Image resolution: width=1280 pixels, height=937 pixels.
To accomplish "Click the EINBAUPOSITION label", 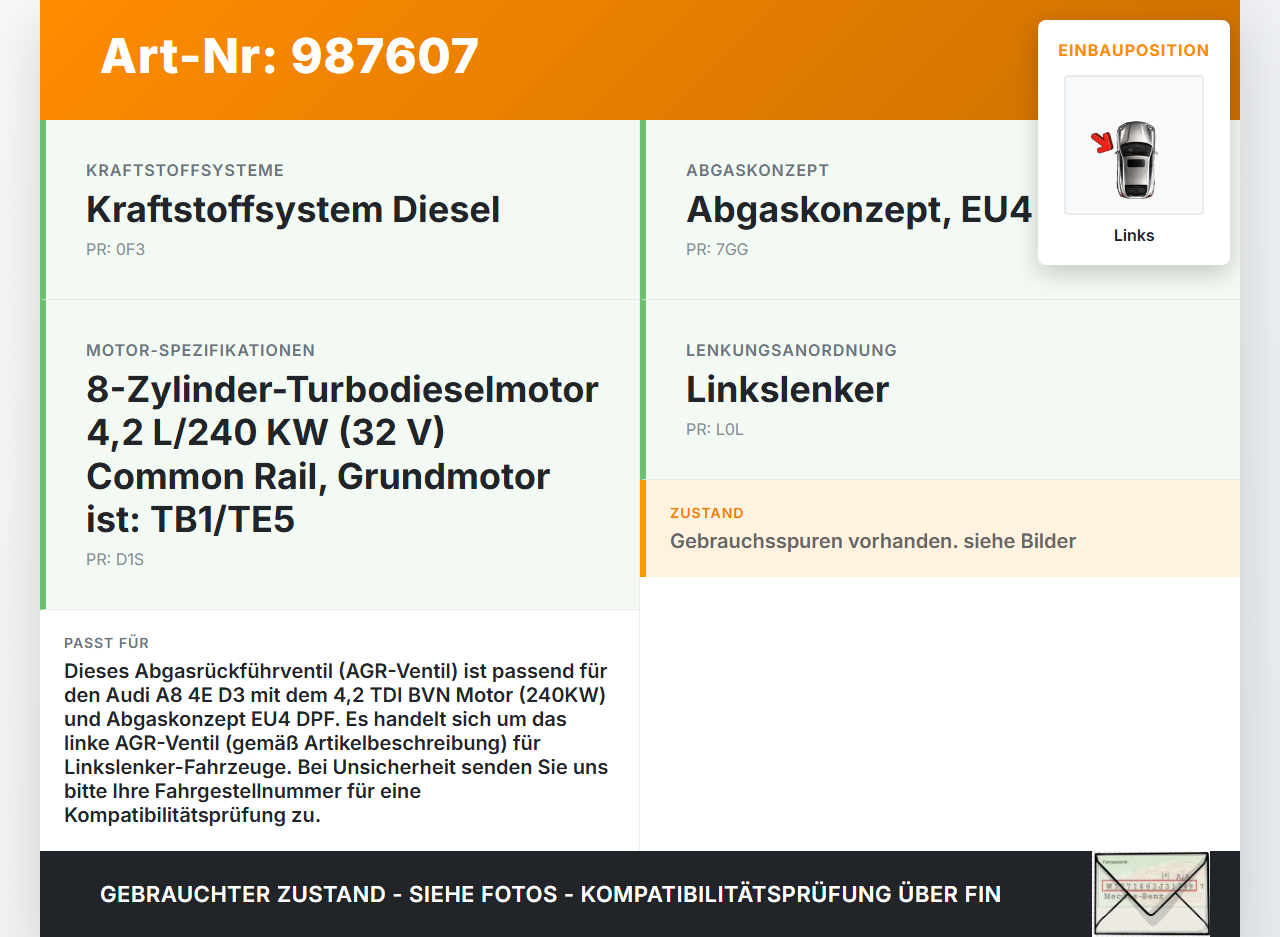I will [x=1134, y=50].
